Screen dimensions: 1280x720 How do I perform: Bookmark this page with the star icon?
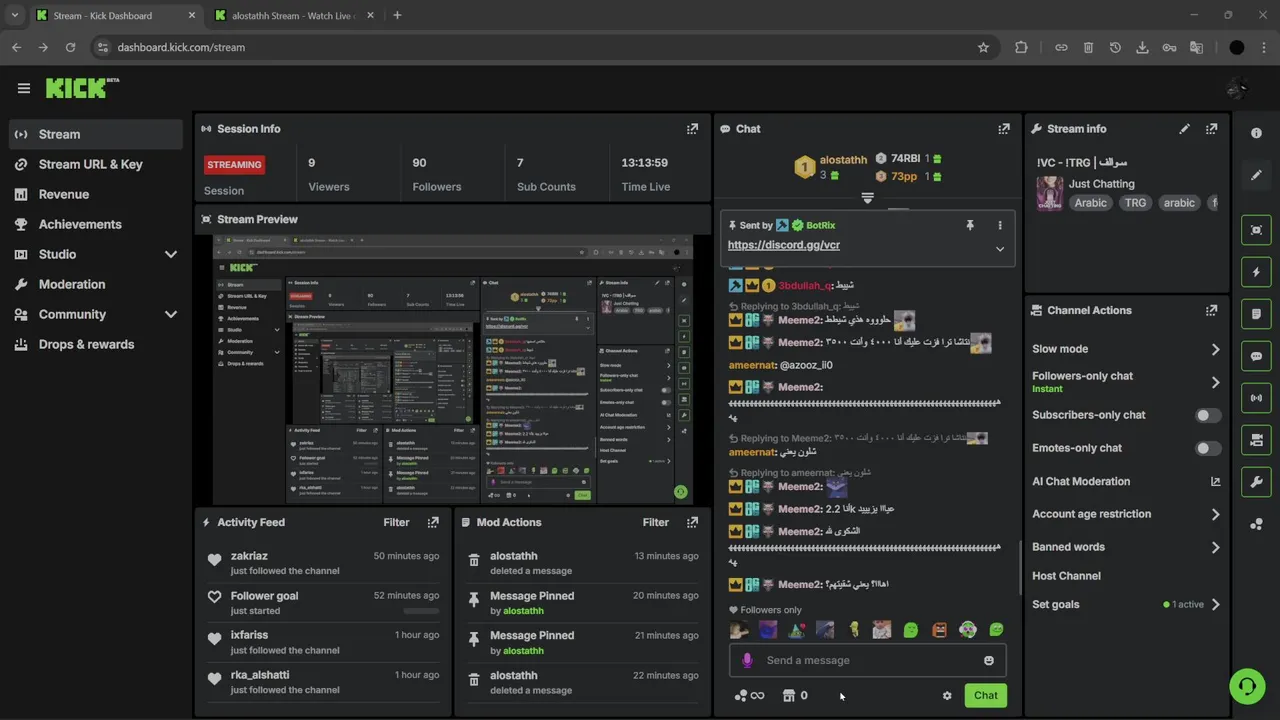983,47
